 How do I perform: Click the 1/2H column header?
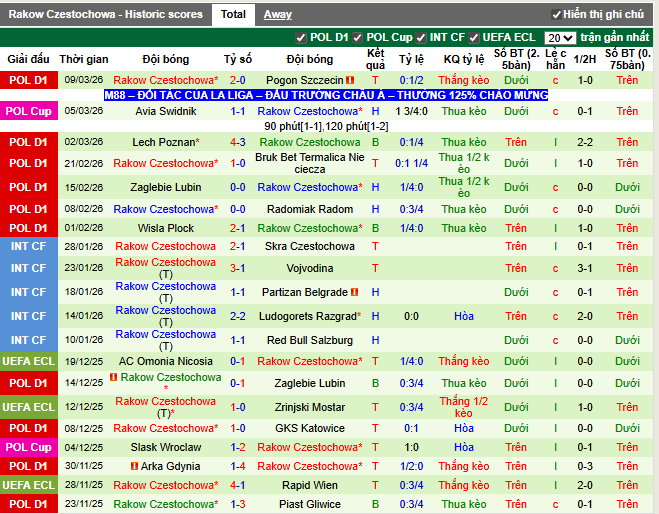pos(585,59)
